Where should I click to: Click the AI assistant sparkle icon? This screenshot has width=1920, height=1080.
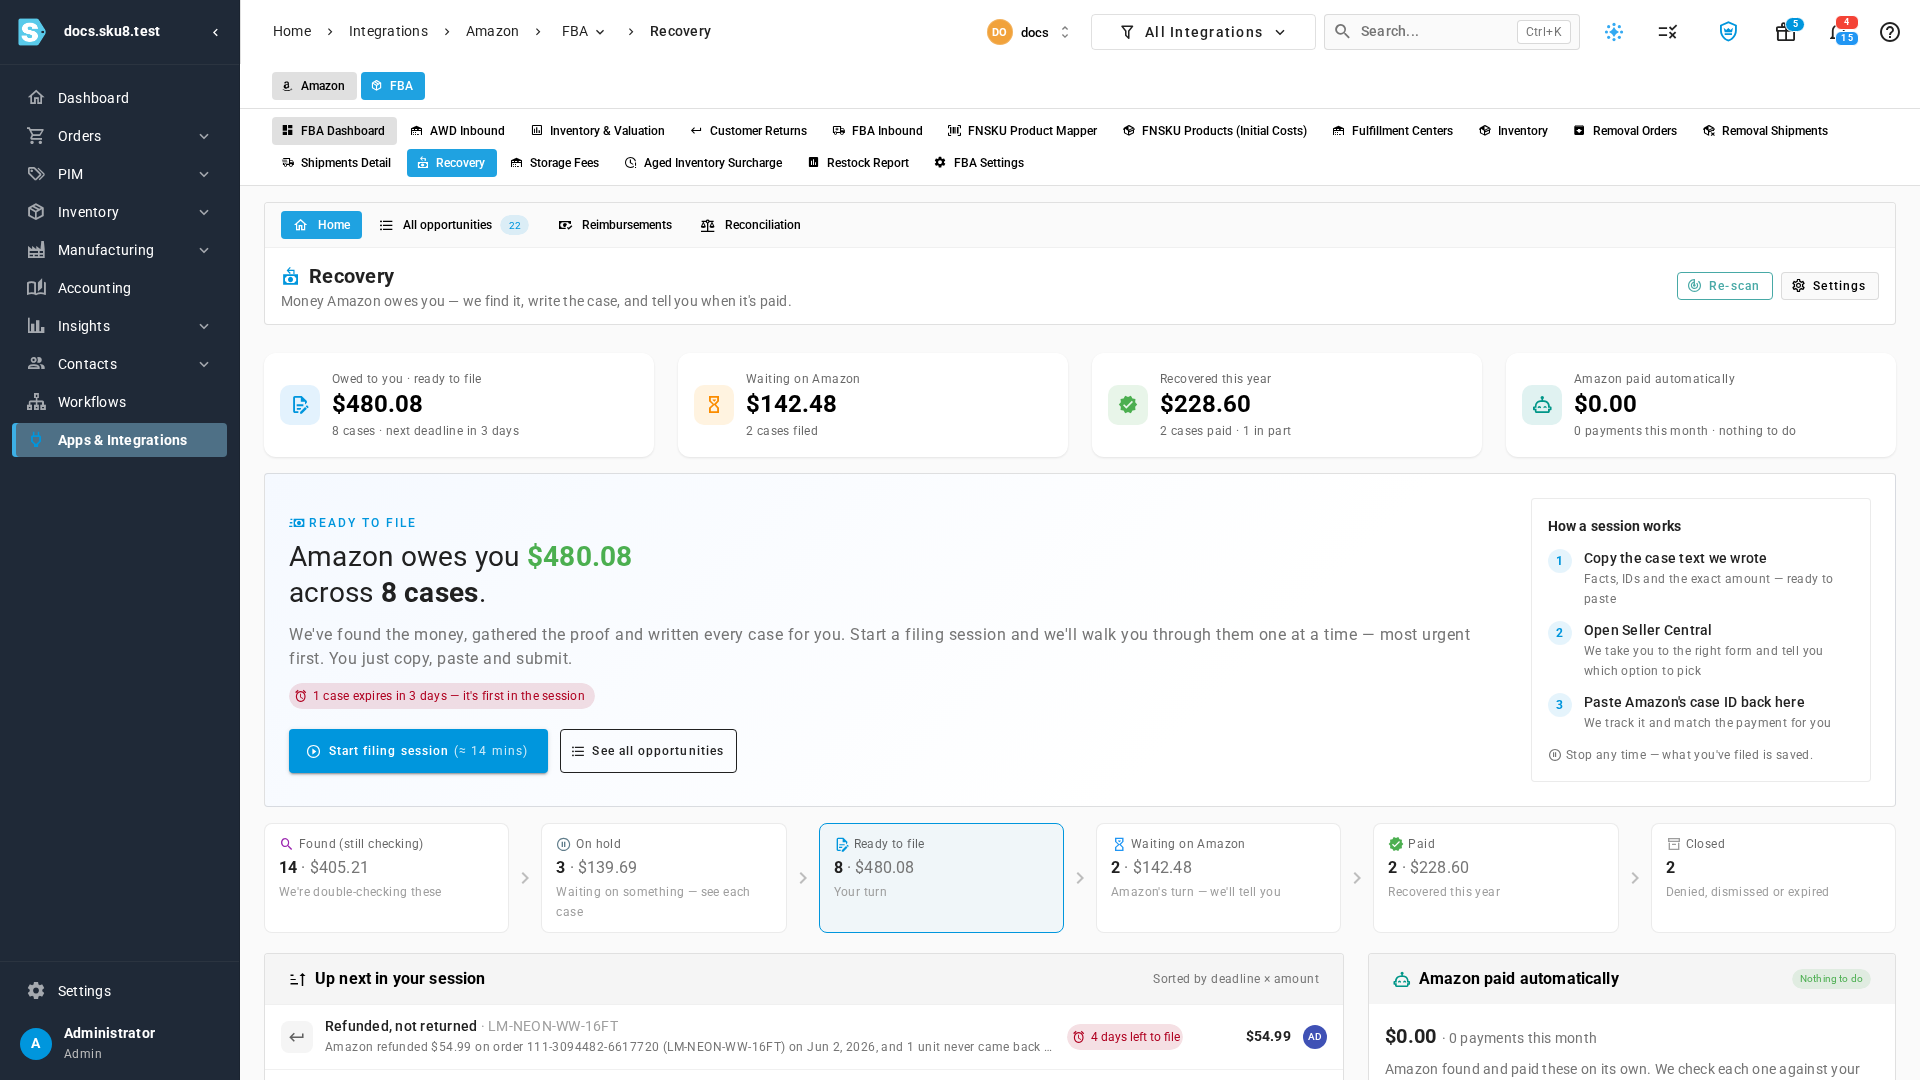coord(1614,32)
